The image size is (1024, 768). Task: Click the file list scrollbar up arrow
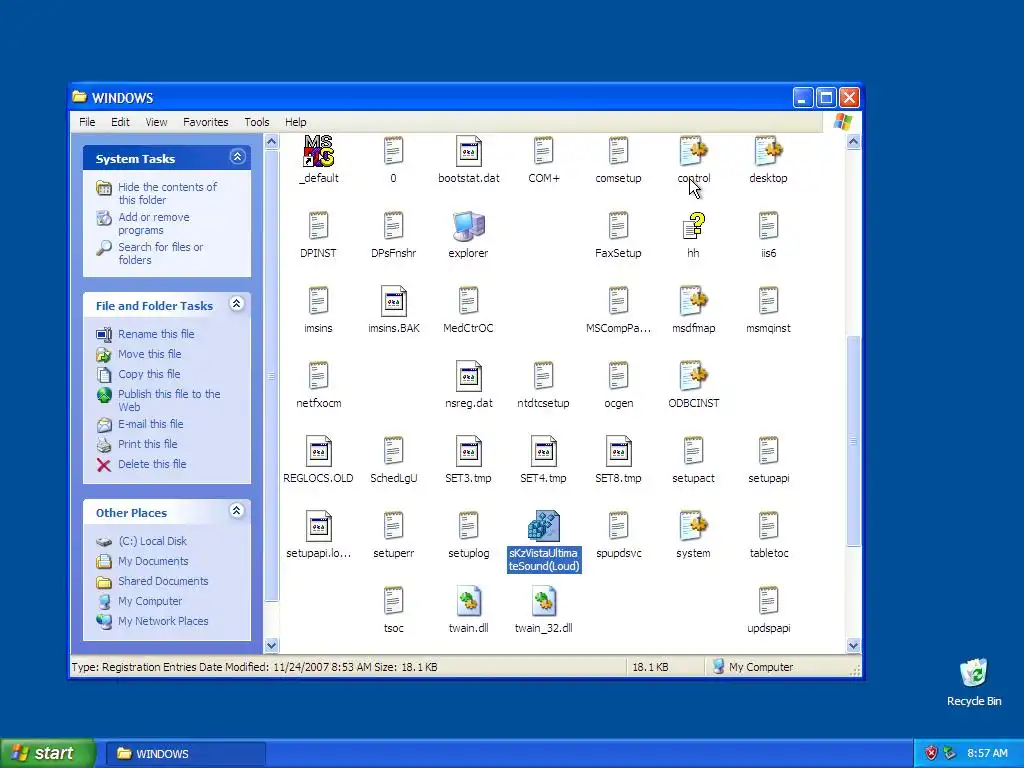[853, 142]
